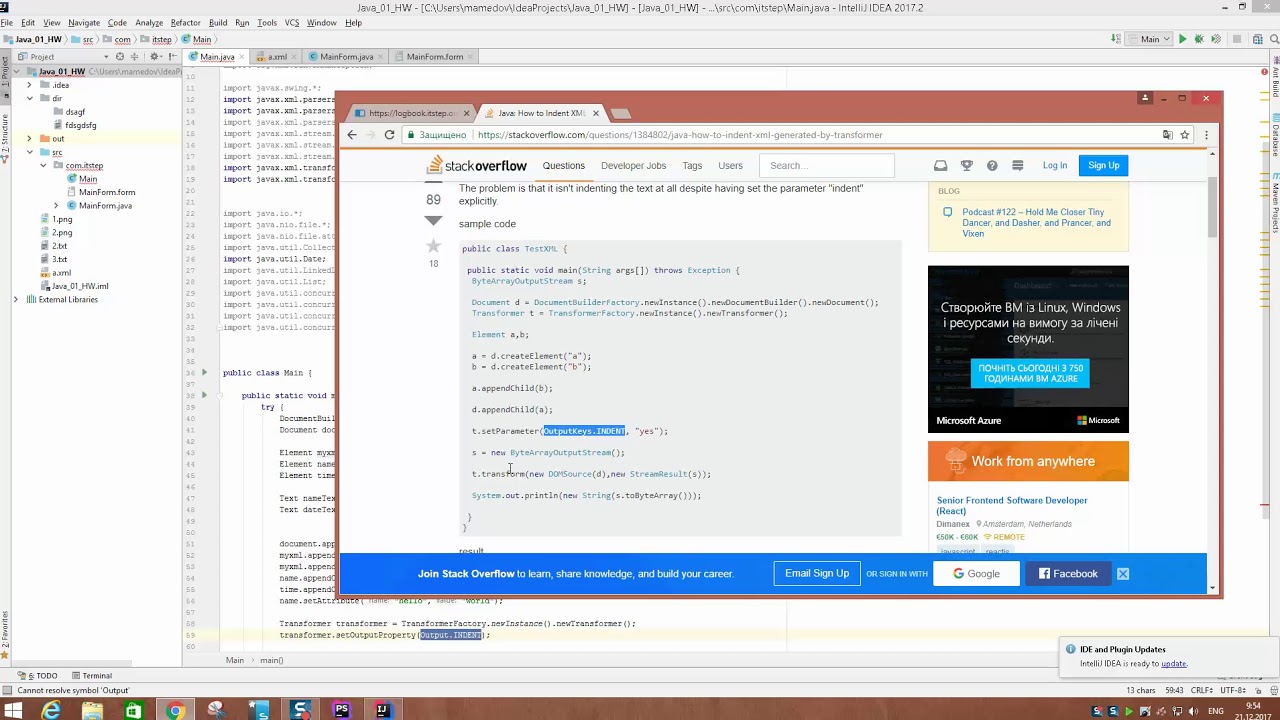1280x720 pixels.
Task: Go back in the Chrome browser
Action: click(x=351, y=135)
